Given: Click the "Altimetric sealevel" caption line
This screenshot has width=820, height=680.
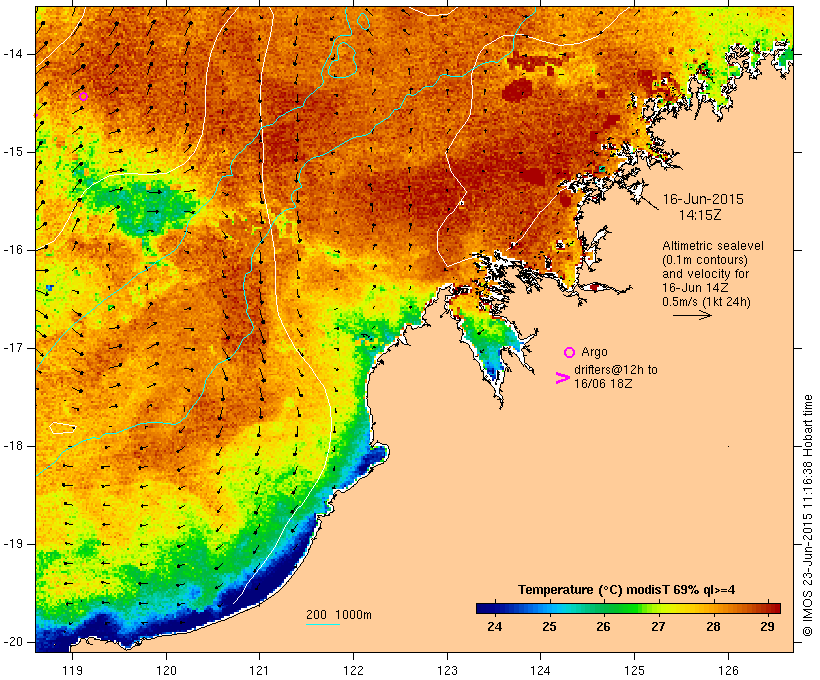Looking at the screenshot, I should 713,246.
